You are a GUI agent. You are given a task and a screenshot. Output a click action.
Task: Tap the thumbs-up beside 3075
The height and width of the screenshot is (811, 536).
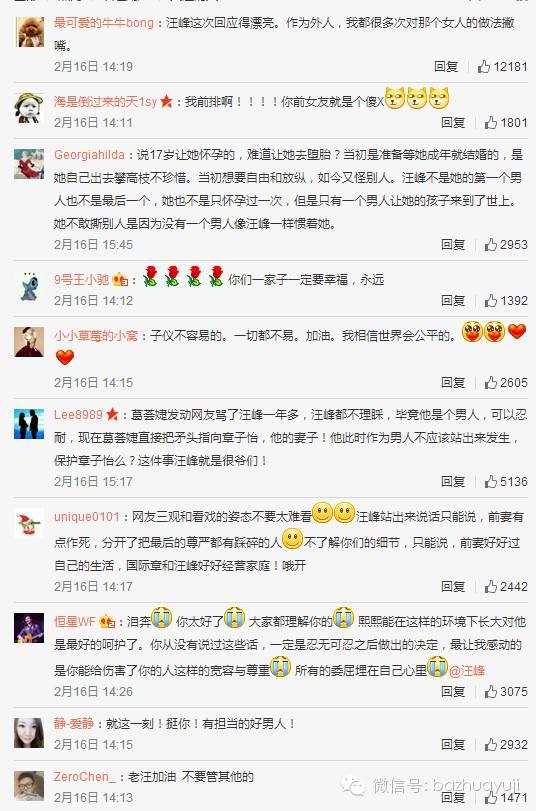(490, 691)
